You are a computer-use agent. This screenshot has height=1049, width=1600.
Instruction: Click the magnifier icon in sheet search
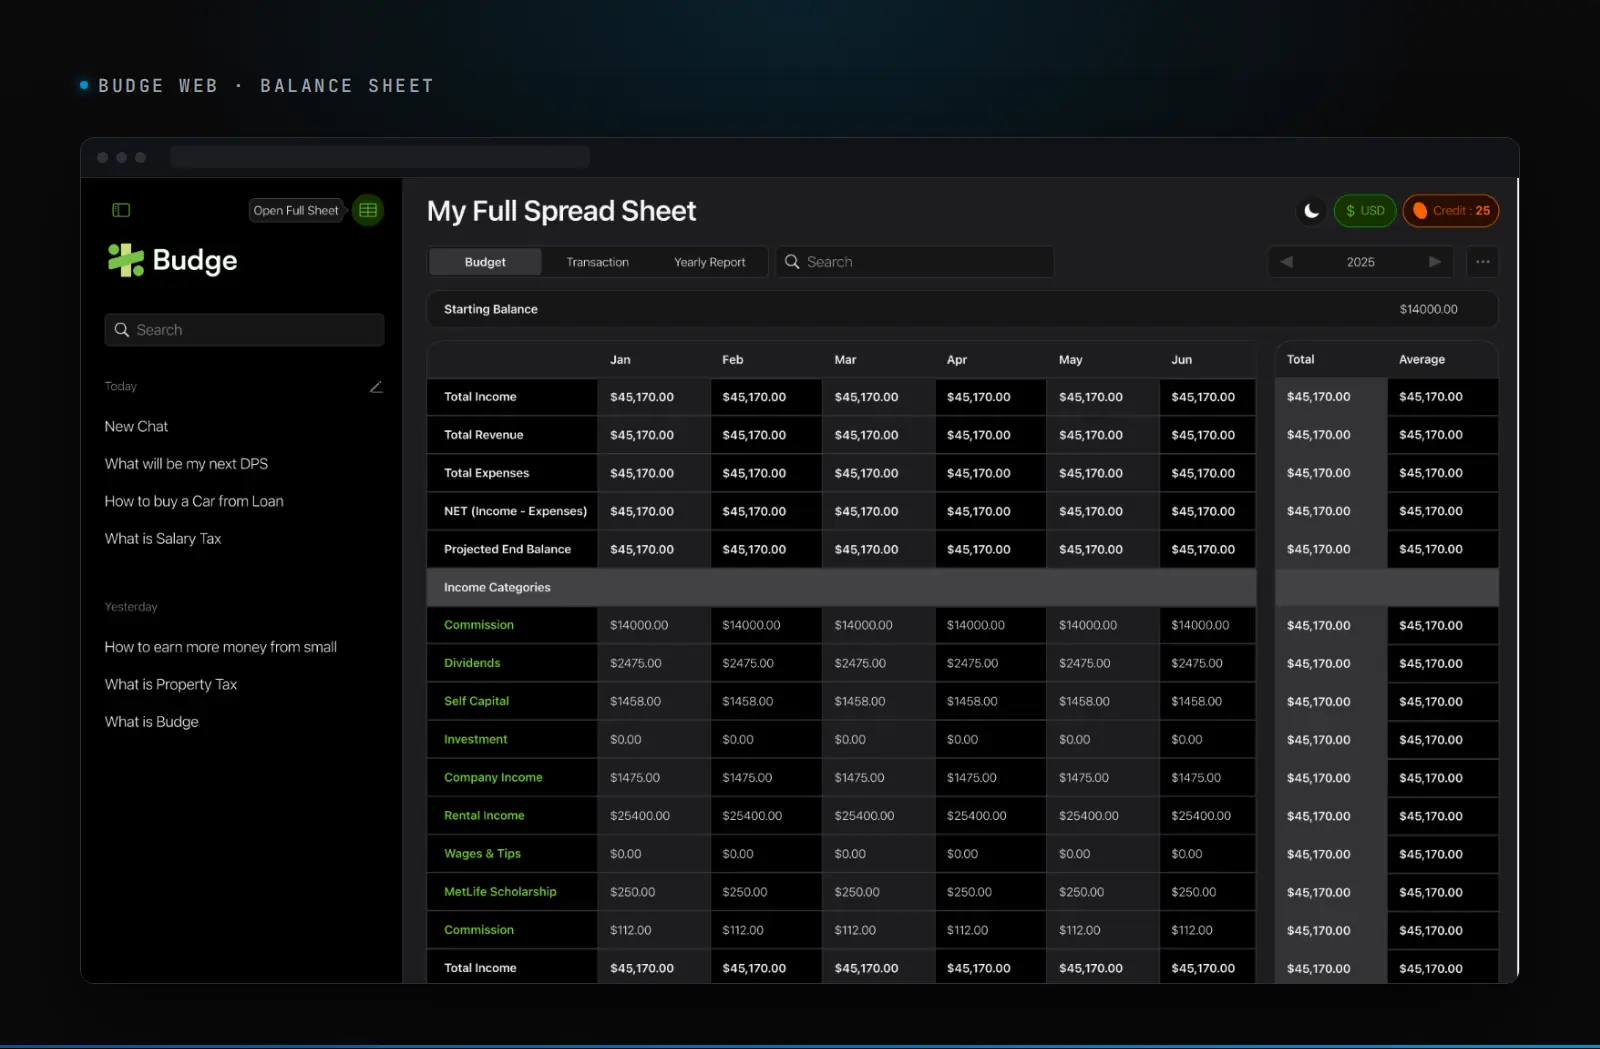[x=792, y=262]
